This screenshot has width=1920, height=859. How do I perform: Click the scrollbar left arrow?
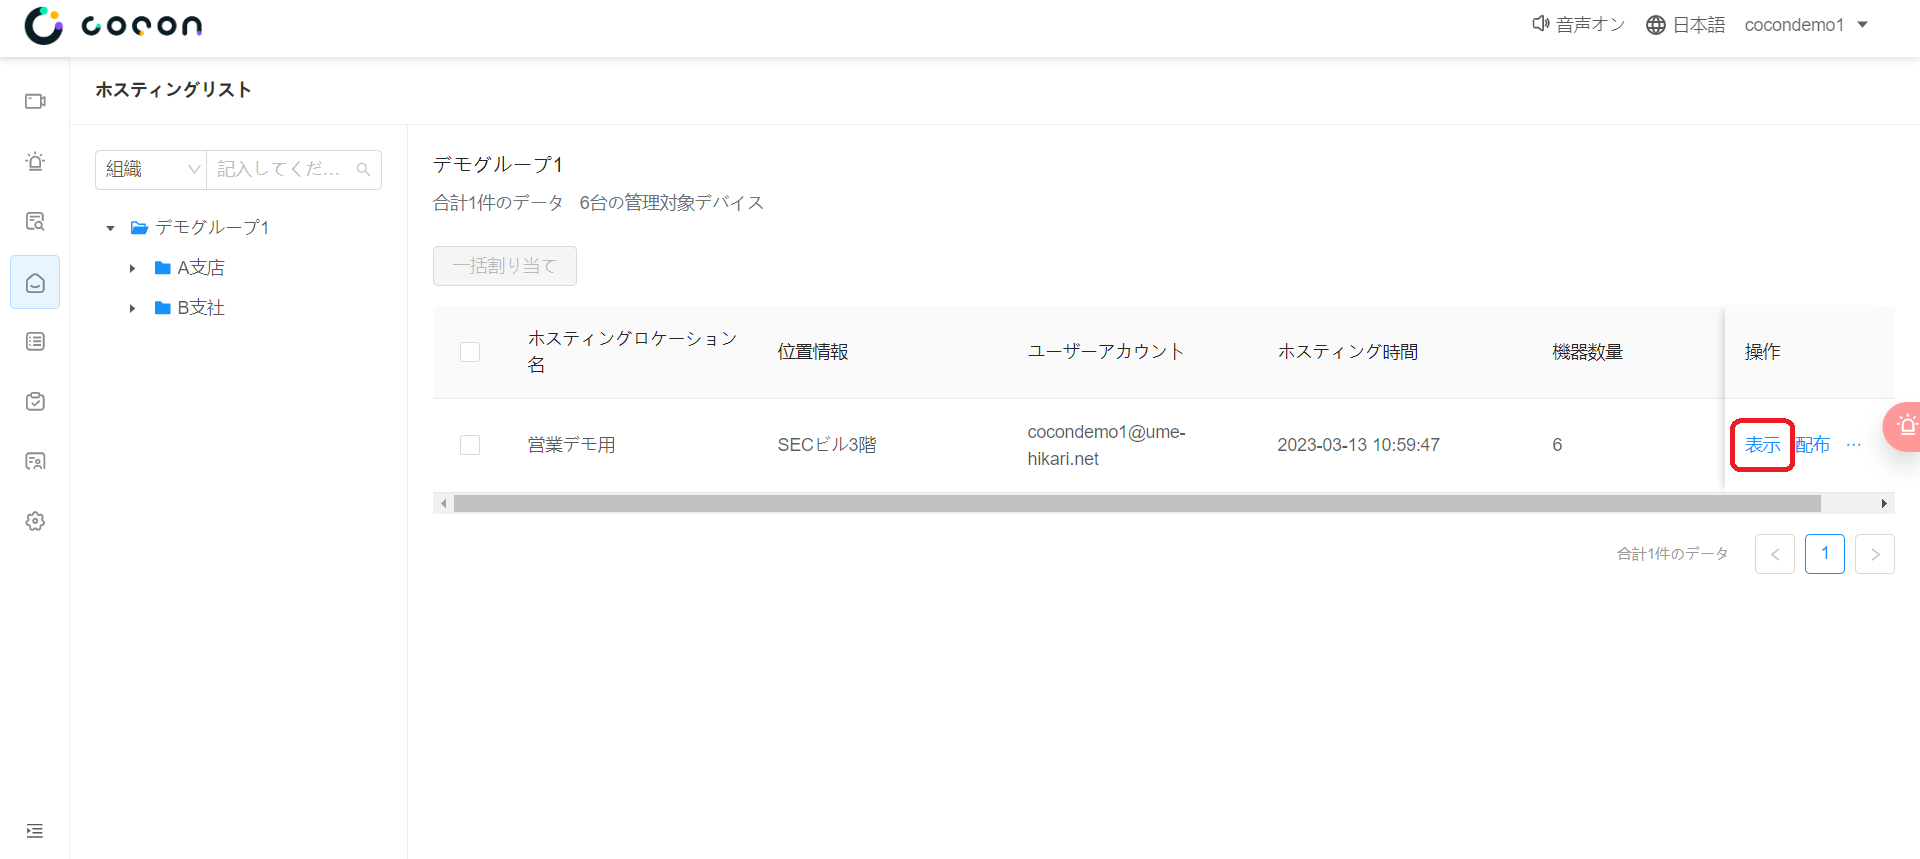pyautogui.click(x=444, y=504)
